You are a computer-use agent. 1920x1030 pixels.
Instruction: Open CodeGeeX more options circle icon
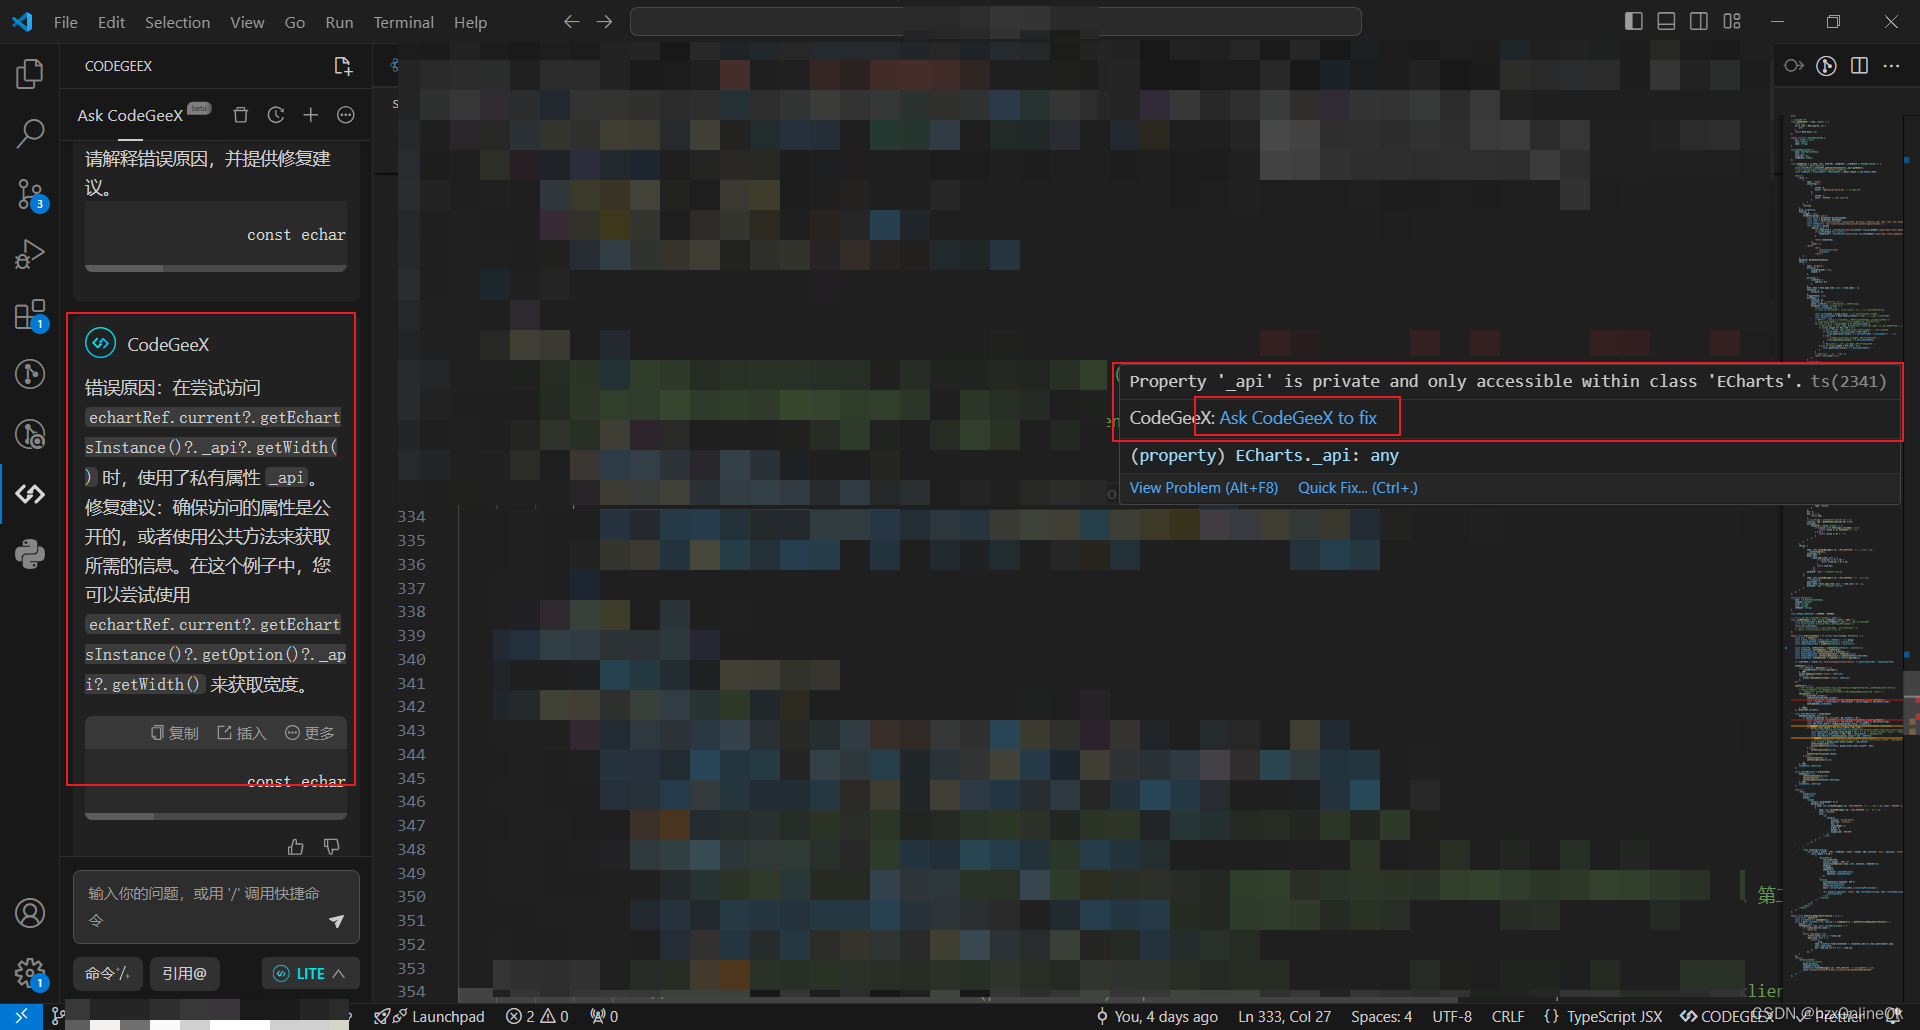coord(346,115)
